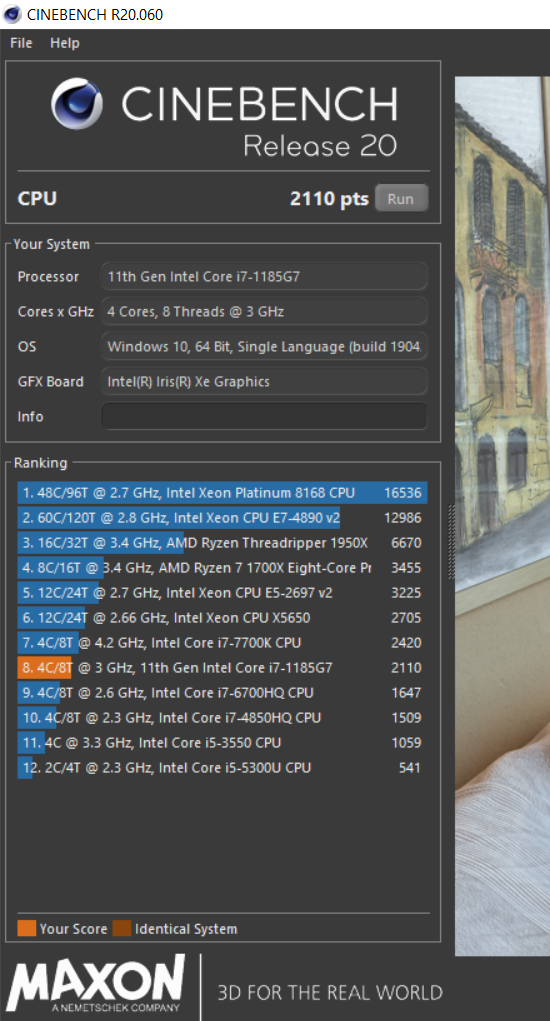Select the Core i5-5300U ranking entry
550x1021 pixels.
coord(223,768)
